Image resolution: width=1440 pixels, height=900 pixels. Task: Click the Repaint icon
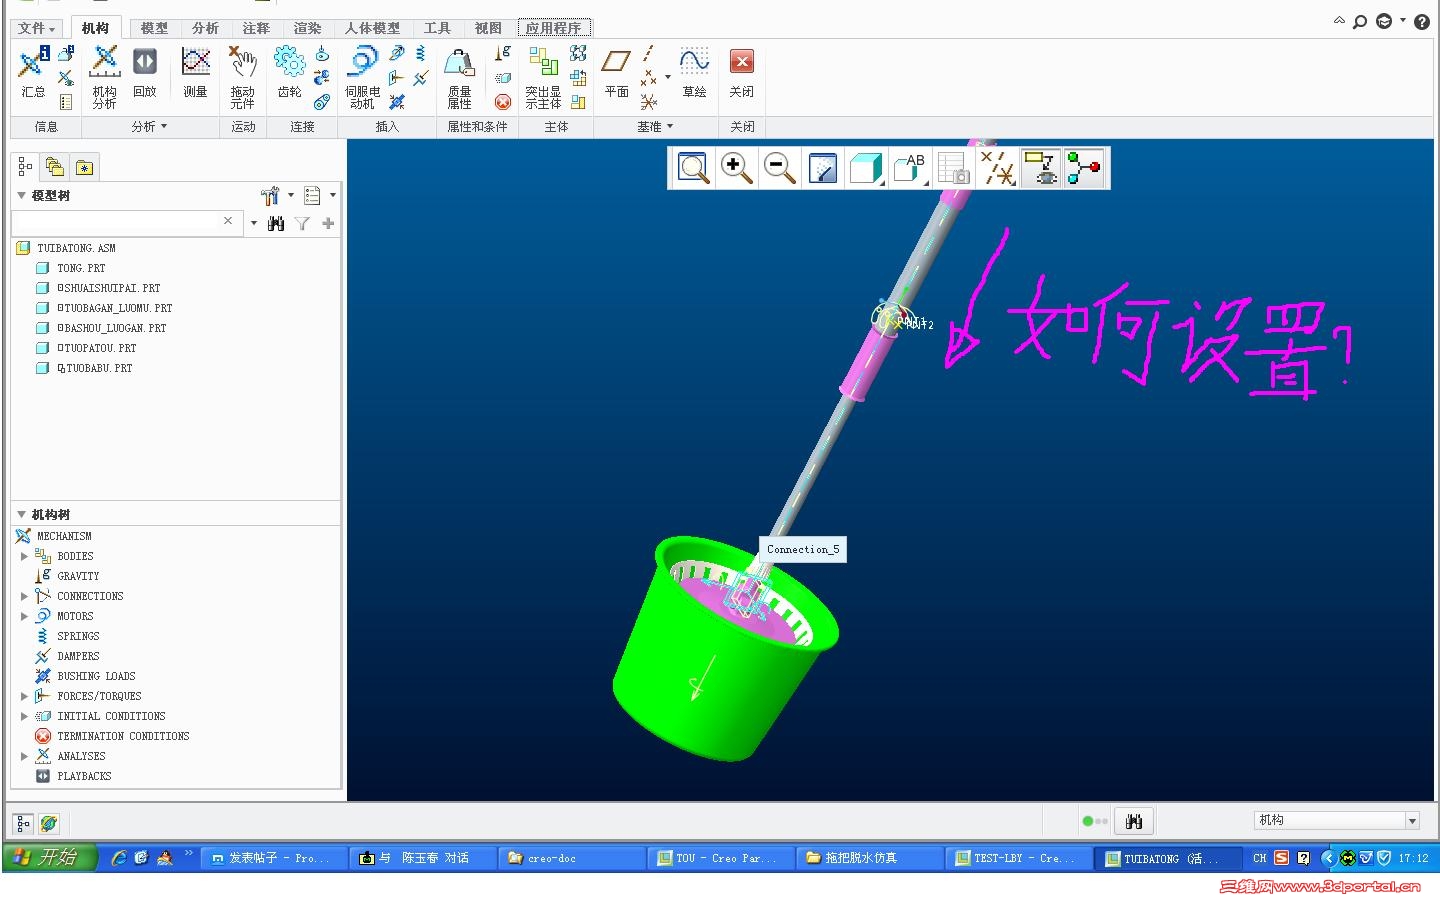pos(822,168)
